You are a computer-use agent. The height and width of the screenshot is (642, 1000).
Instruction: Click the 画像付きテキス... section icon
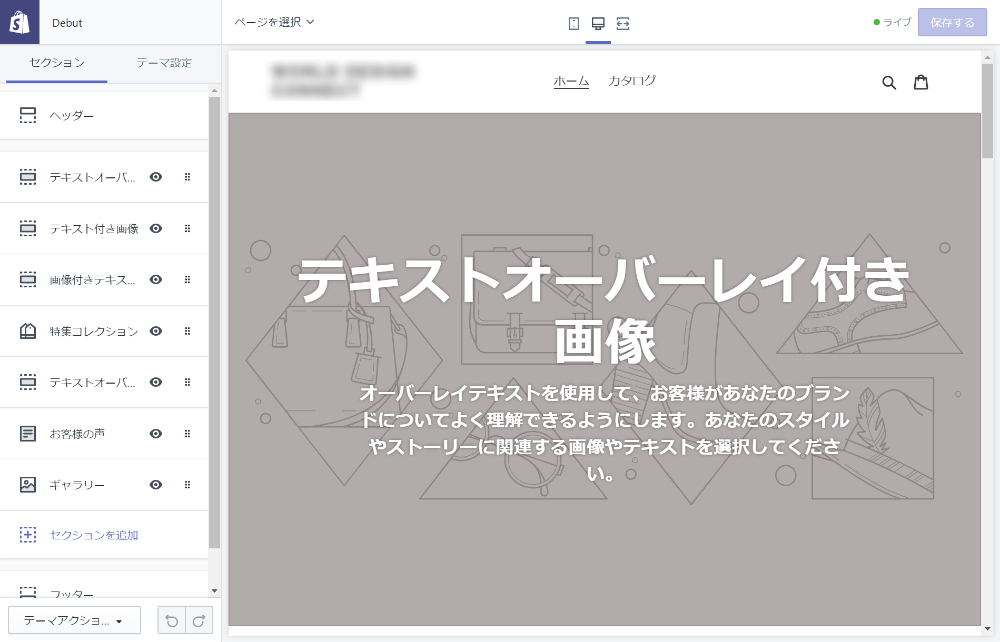[x=28, y=279]
